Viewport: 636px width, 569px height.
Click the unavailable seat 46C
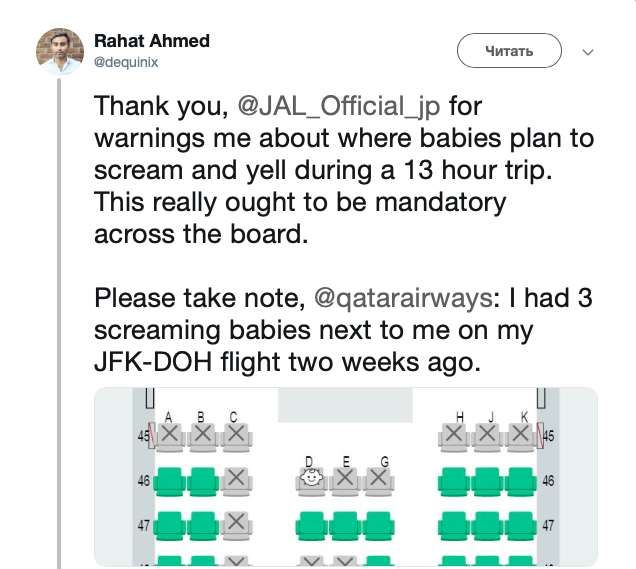236,481
